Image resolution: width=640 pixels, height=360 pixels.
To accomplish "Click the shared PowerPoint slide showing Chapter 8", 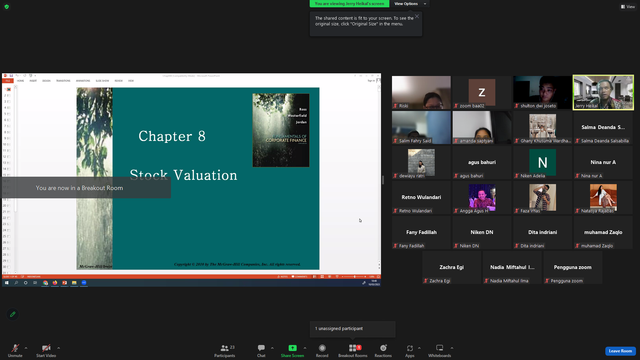I will tap(198, 178).
